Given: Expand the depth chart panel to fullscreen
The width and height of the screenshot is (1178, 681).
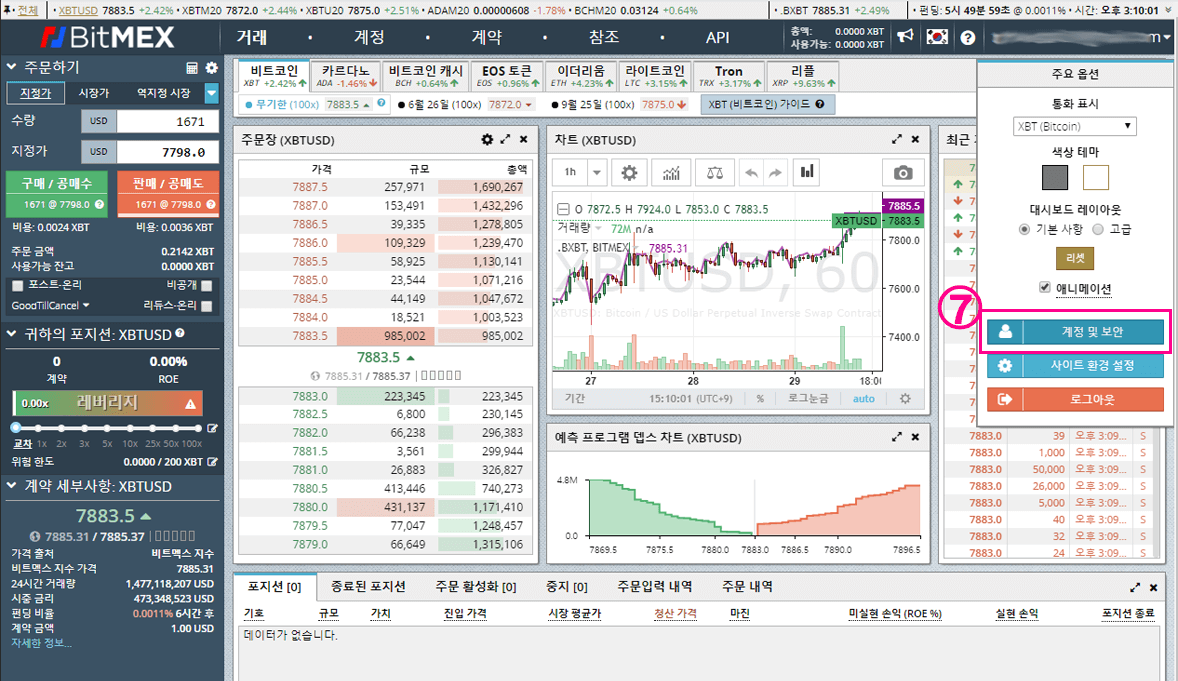Looking at the screenshot, I should tap(896, 437).
